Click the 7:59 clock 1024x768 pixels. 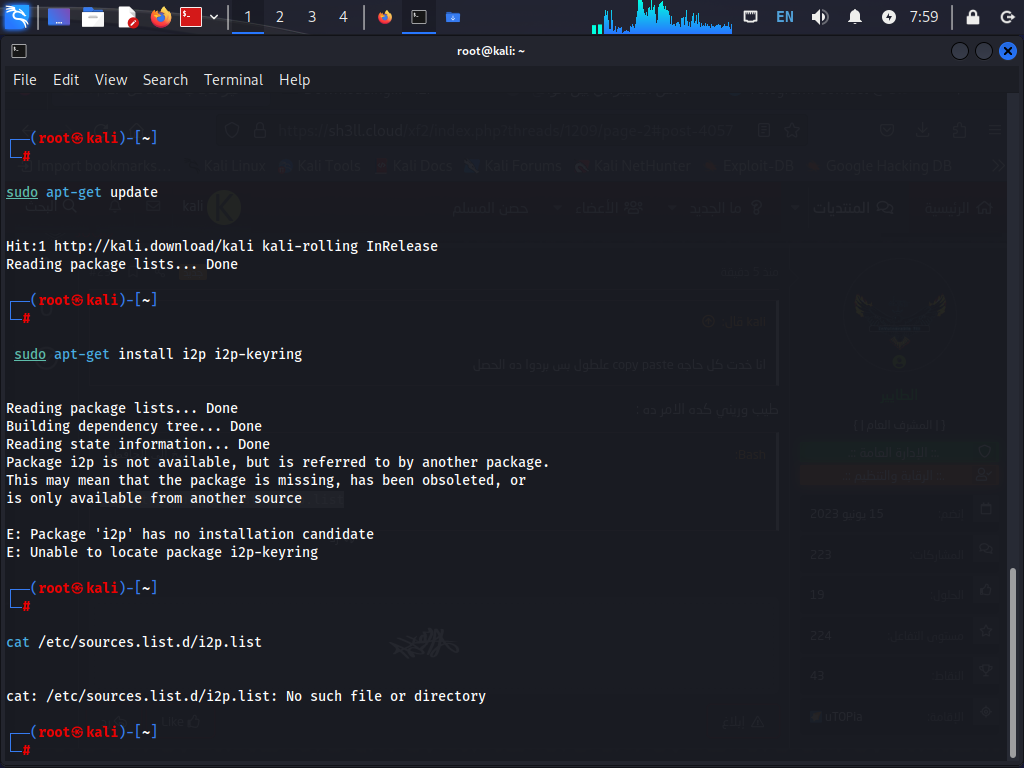924,17
